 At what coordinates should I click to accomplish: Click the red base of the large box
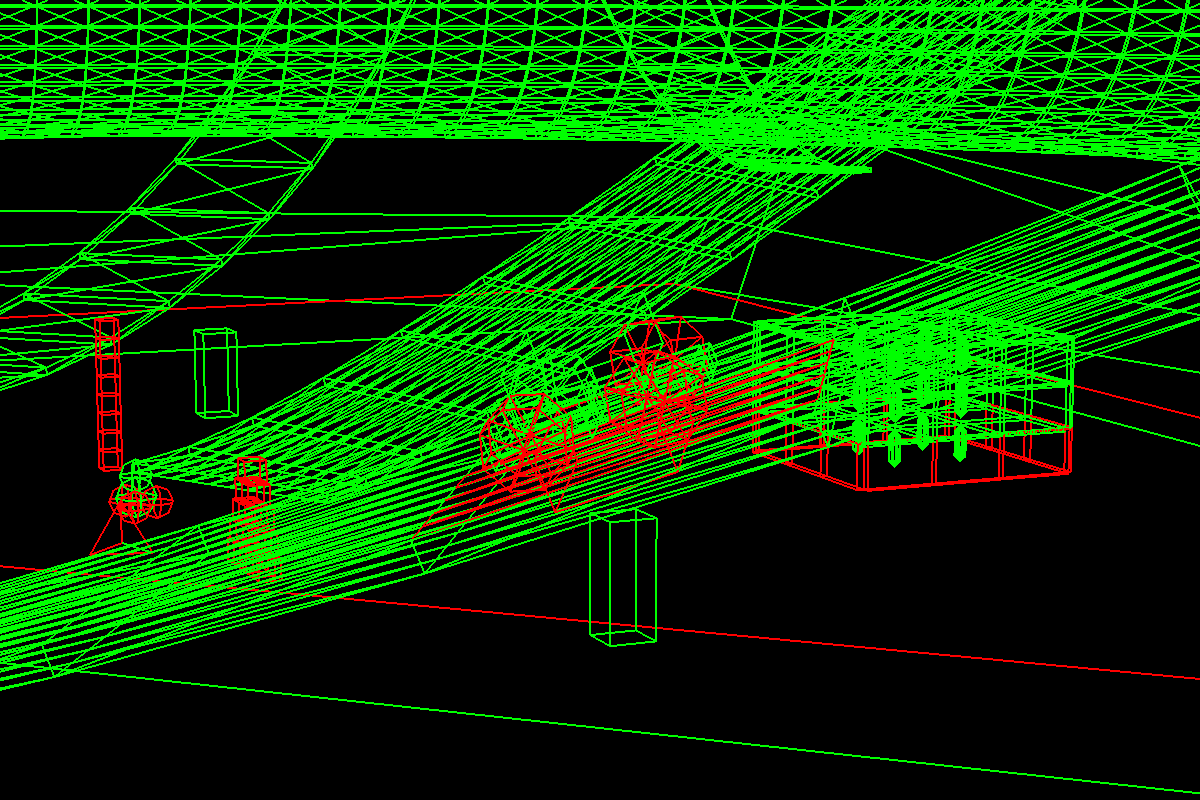coord(960,478)
